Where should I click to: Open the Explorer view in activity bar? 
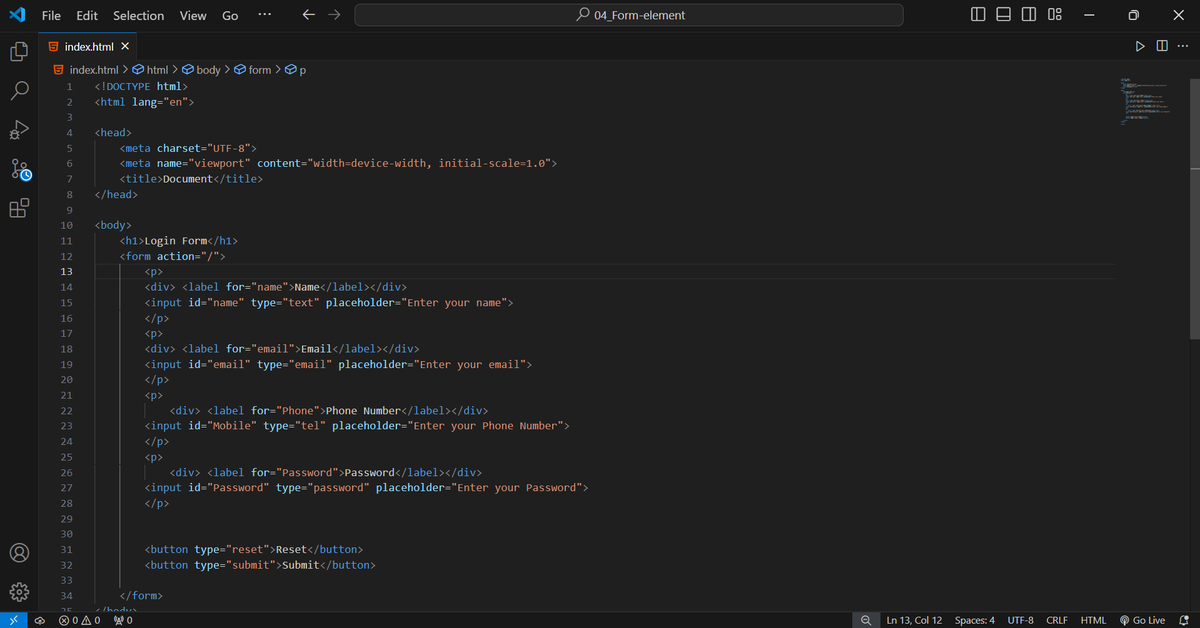(19, 51)
